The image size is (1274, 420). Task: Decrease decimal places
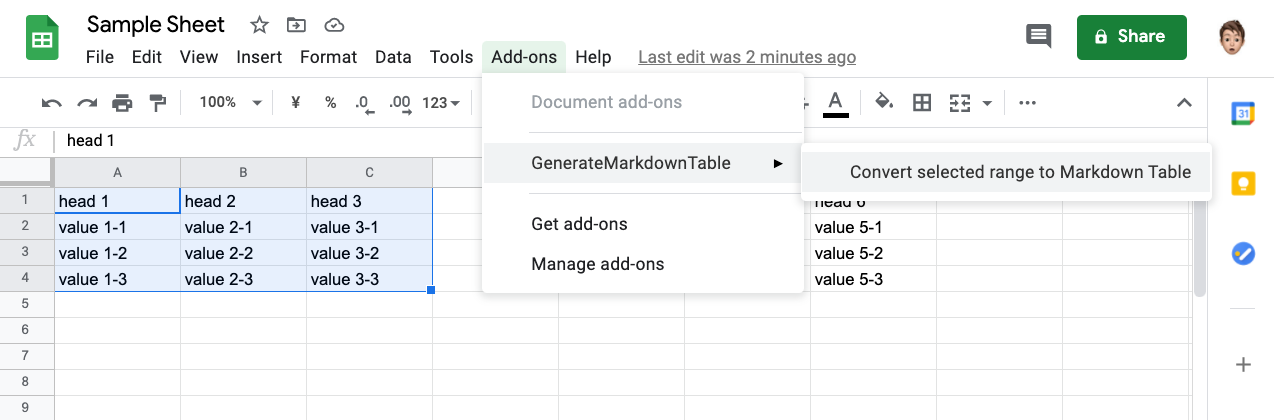[x=364, y=103]
